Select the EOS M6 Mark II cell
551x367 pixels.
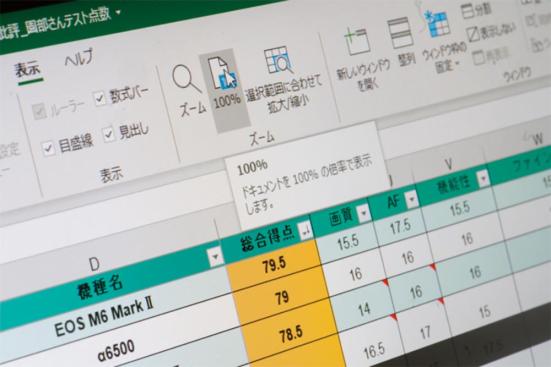pyautogui.click(x=105, y=317)
